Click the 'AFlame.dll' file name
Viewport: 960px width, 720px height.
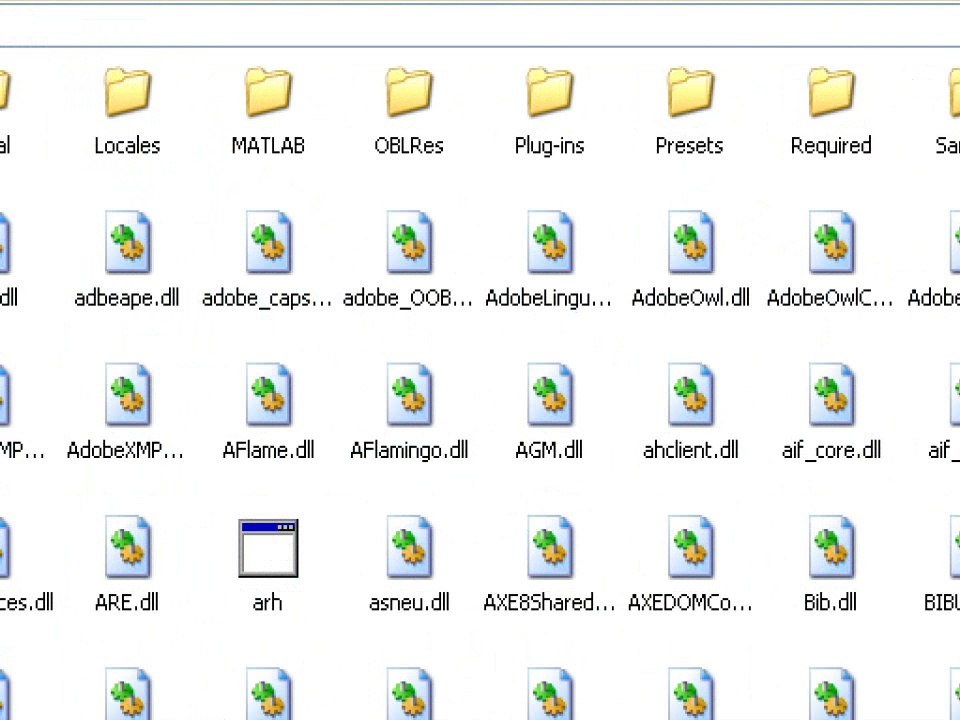click(268, 451)
